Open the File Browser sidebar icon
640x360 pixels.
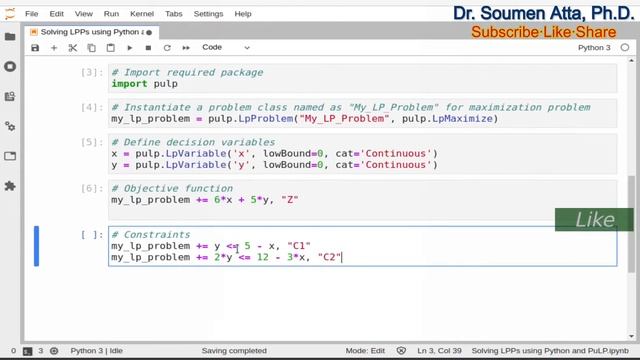10,37
